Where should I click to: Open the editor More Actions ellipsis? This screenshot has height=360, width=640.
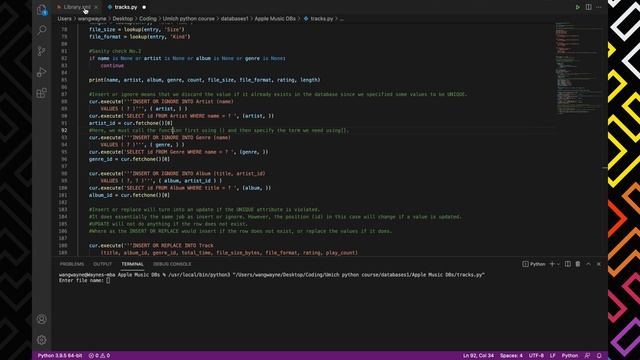coord(599,7)
